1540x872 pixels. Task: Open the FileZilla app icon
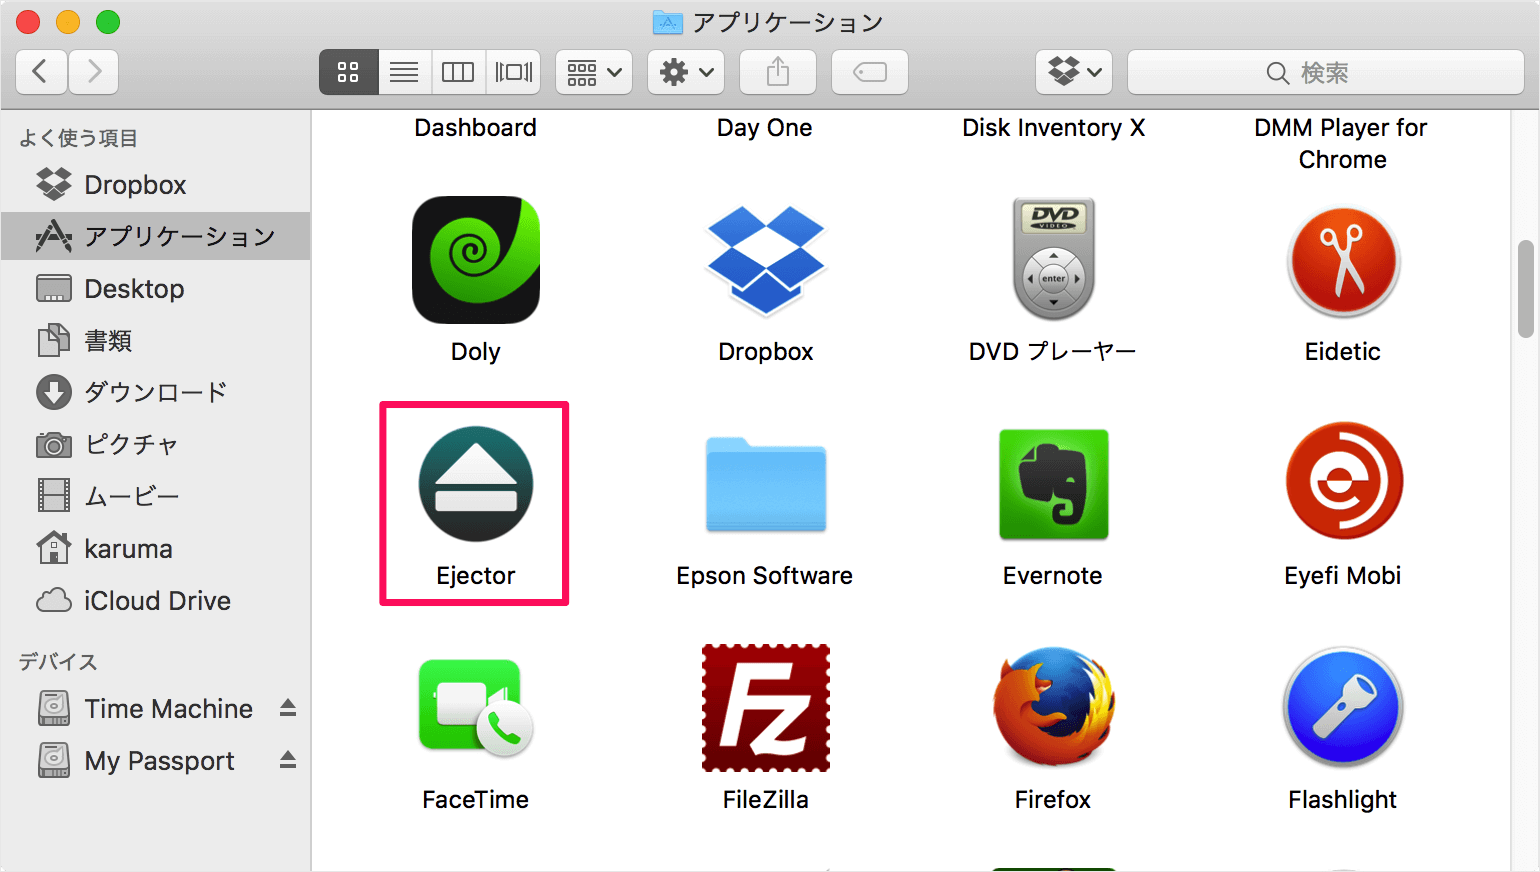pos(766,708)
